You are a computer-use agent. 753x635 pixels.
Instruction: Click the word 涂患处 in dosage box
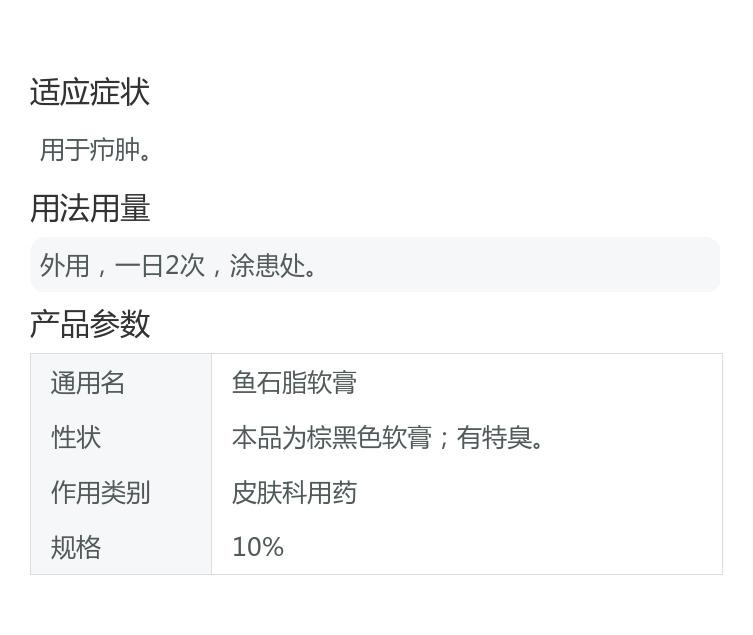click(267, 265)
